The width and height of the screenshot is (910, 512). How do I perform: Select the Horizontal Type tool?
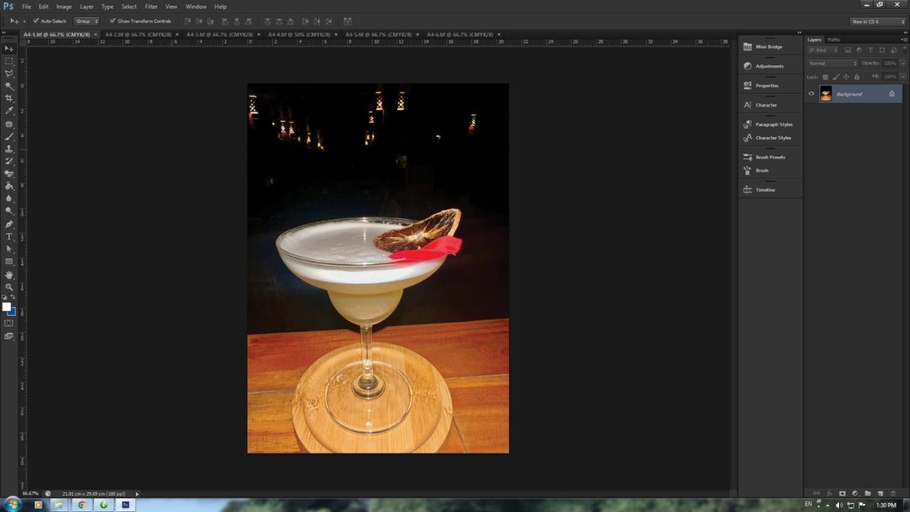tap(9, 237)
